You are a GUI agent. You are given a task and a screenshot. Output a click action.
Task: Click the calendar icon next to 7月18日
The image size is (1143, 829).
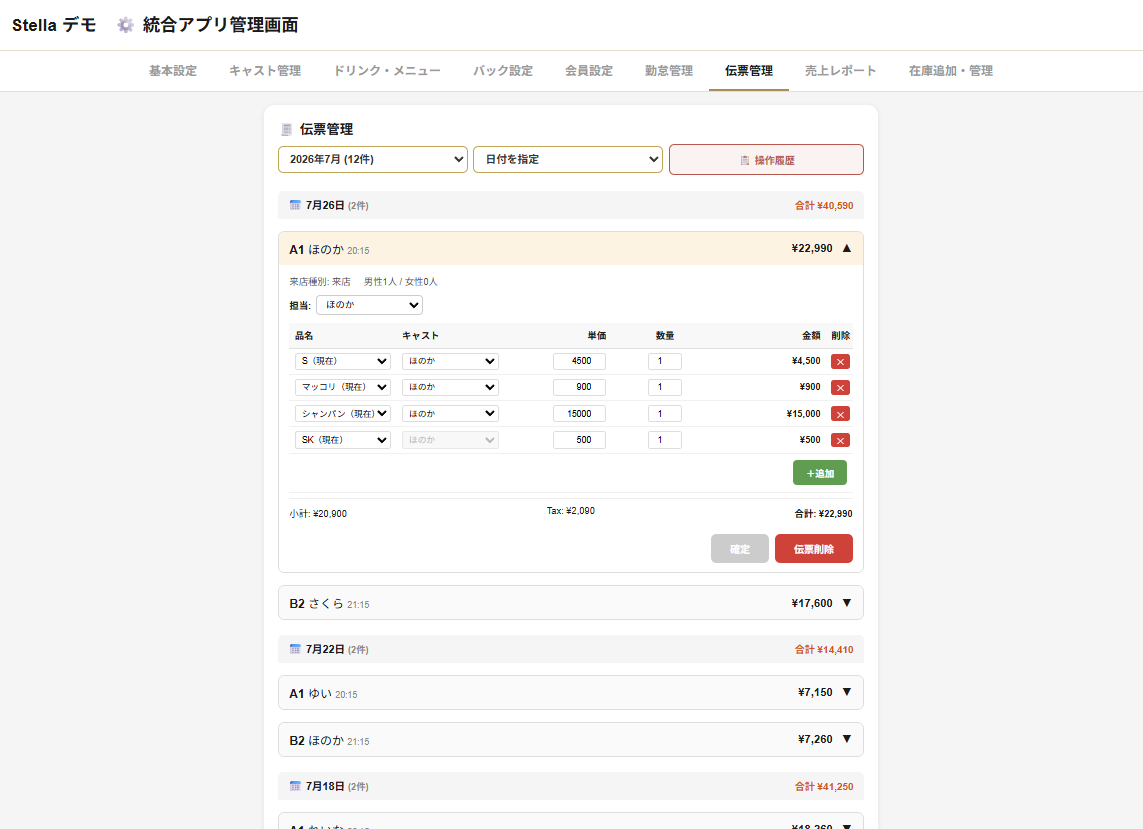point(295,786)
